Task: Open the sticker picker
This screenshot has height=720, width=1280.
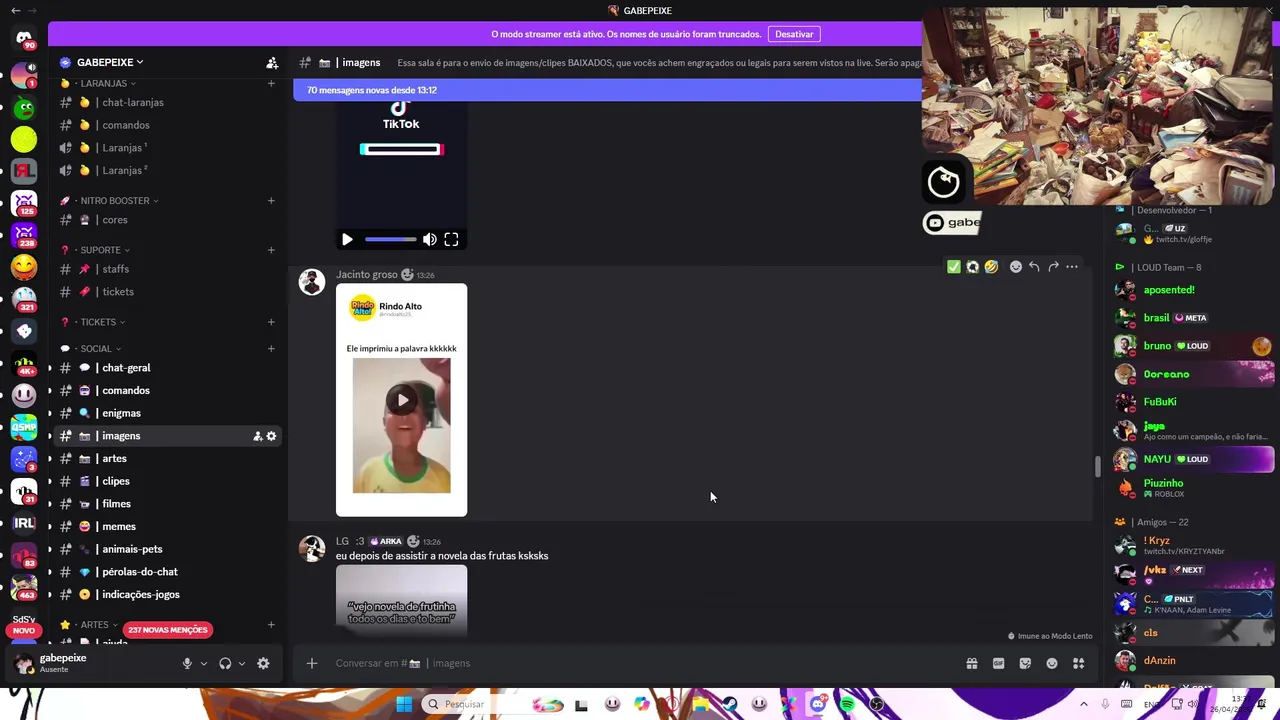Action: point(1025,663)
